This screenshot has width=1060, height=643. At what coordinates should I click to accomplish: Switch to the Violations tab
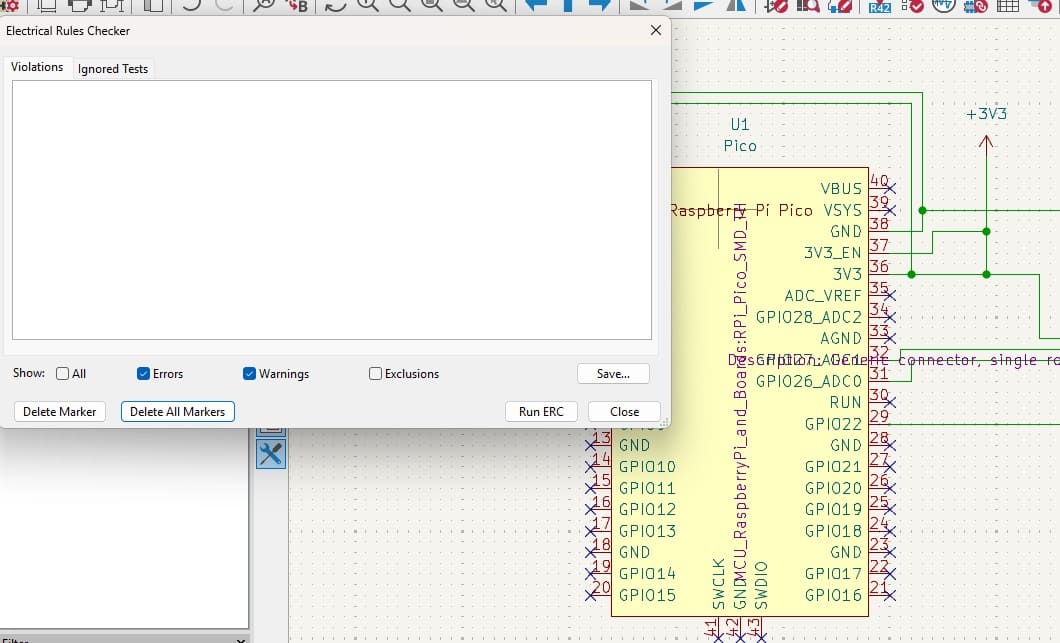click(37, 67)
